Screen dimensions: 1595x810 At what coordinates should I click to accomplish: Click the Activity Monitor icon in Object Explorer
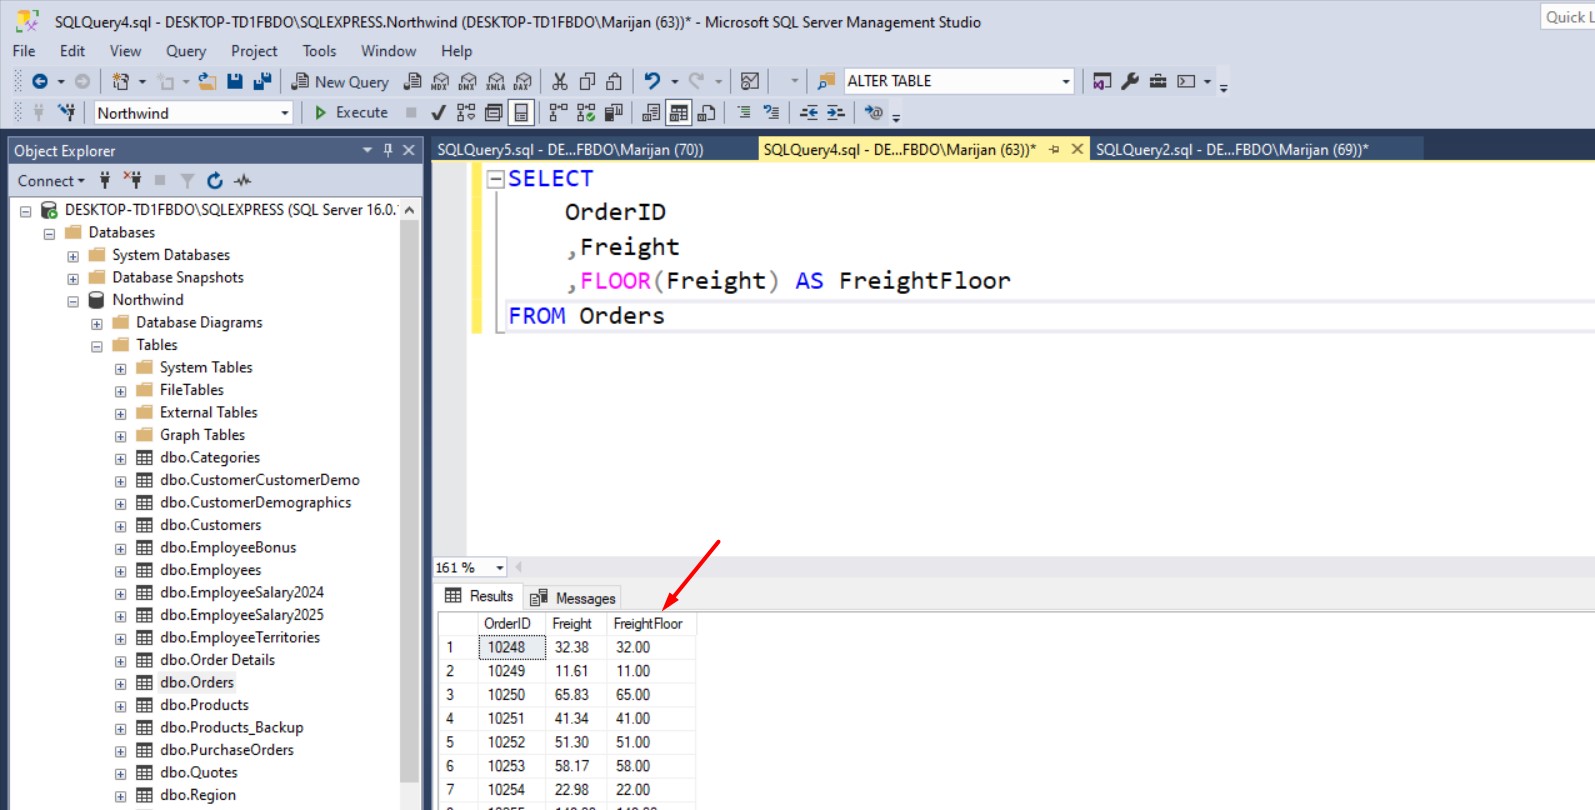pos(243,181)
